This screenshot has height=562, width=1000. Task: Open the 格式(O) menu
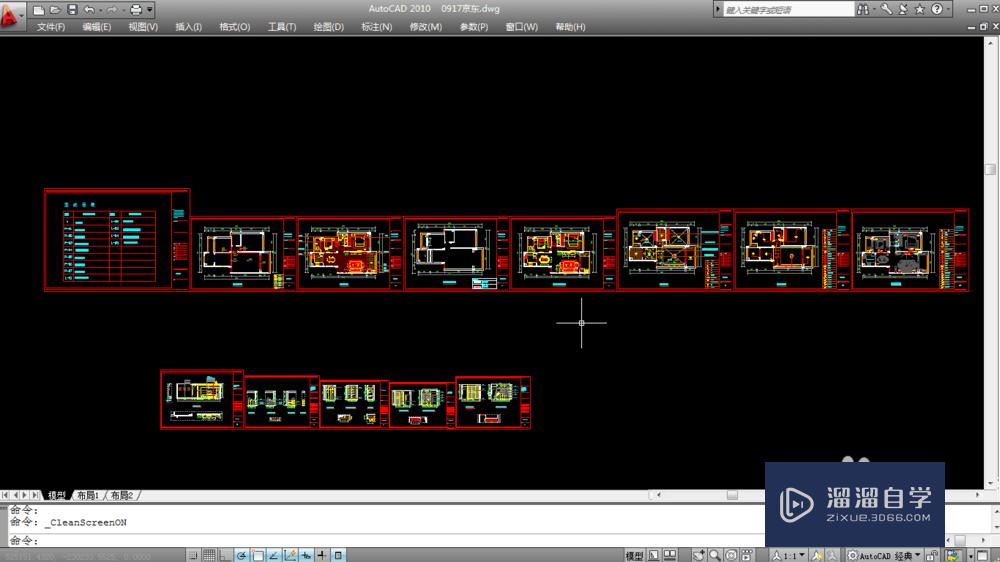(235, 27)
